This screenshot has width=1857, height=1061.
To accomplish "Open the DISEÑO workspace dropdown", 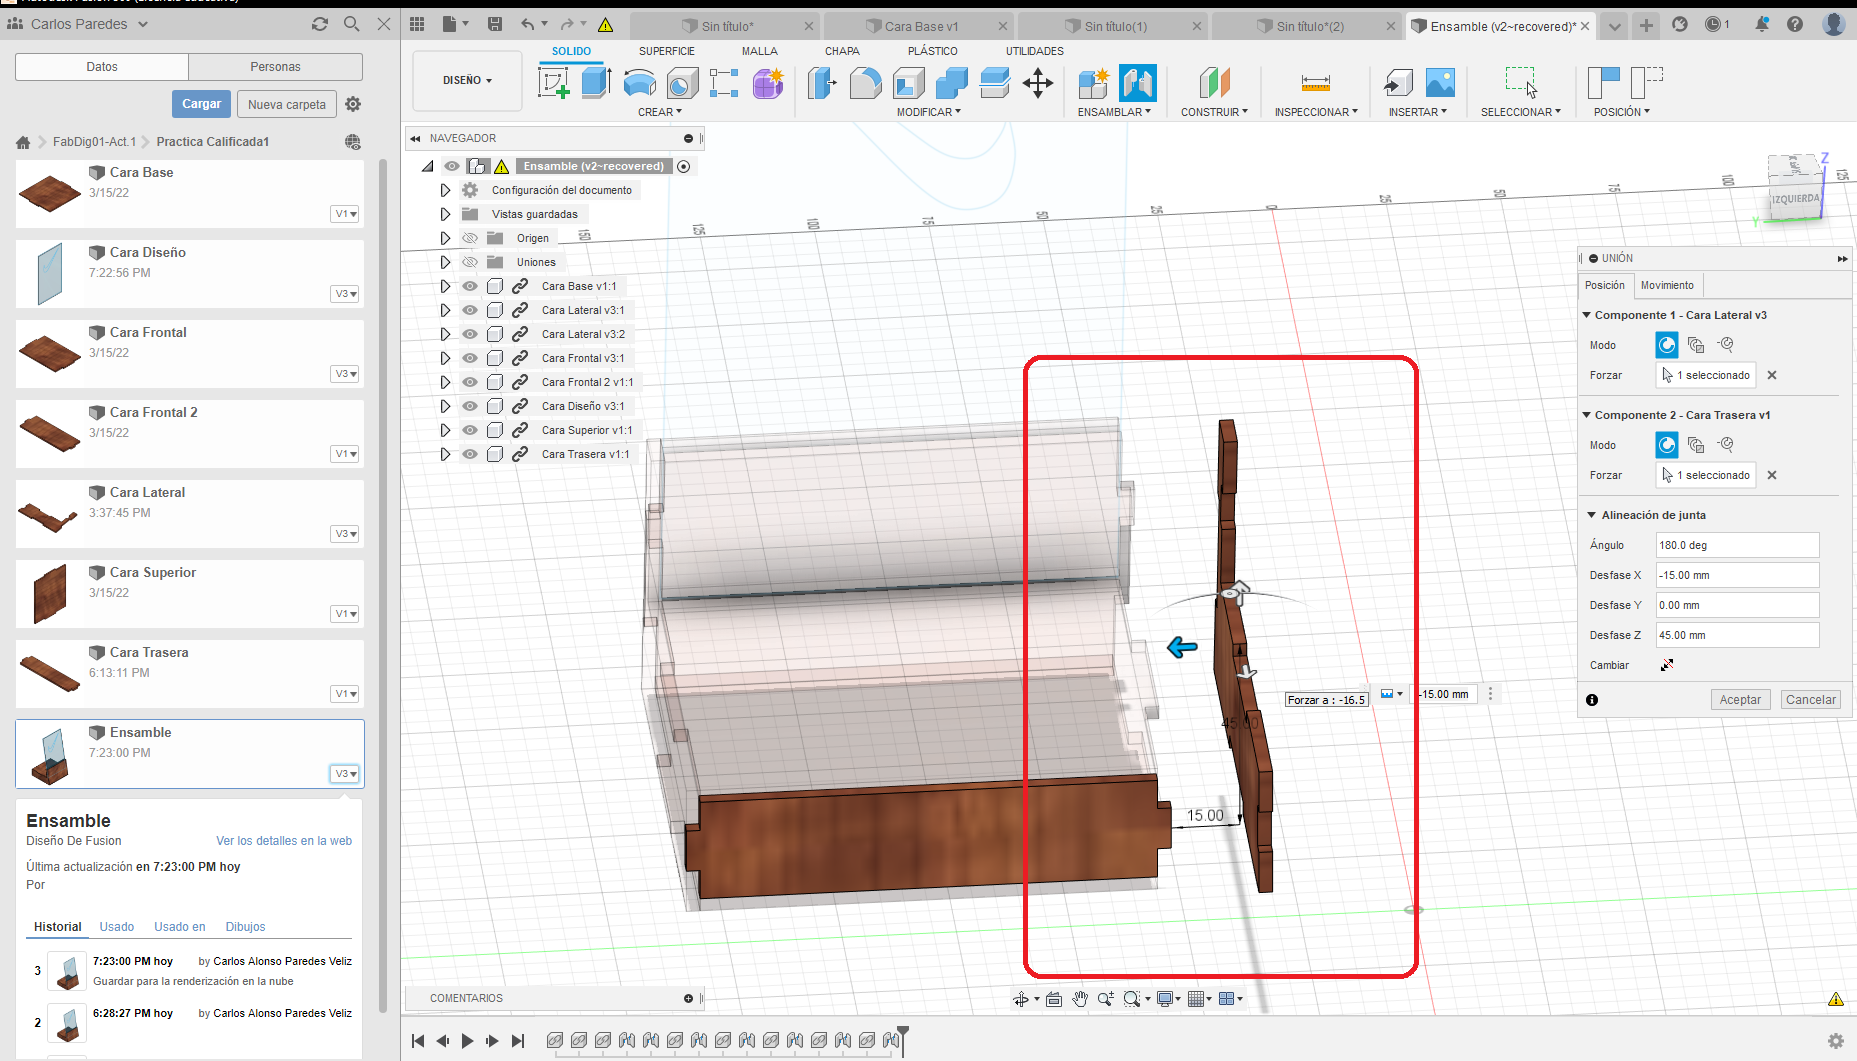I will (467, 80).
